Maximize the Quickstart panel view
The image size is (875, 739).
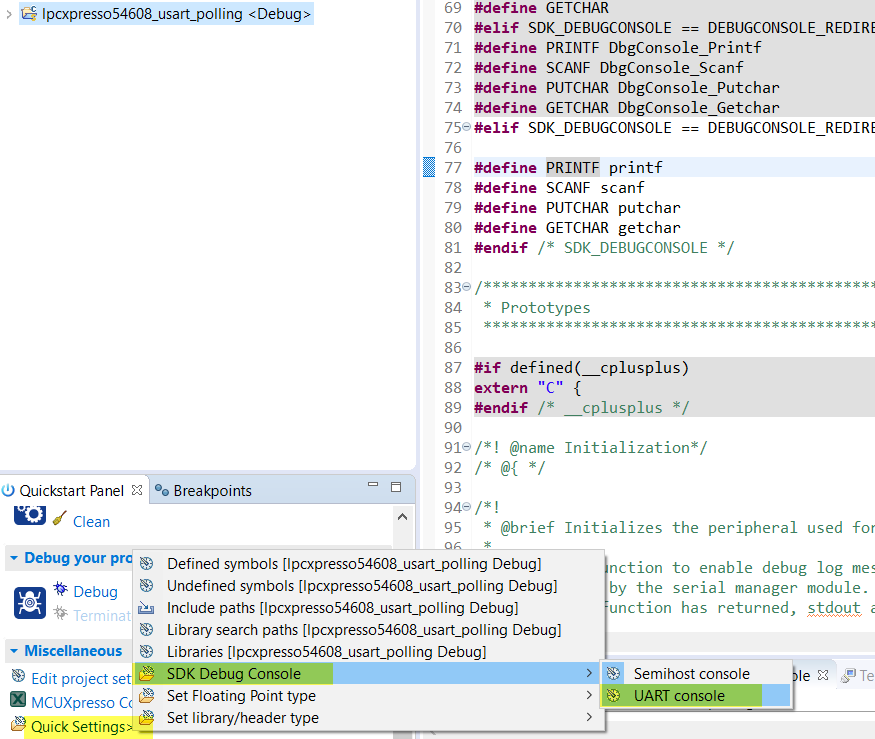point(396,487)
